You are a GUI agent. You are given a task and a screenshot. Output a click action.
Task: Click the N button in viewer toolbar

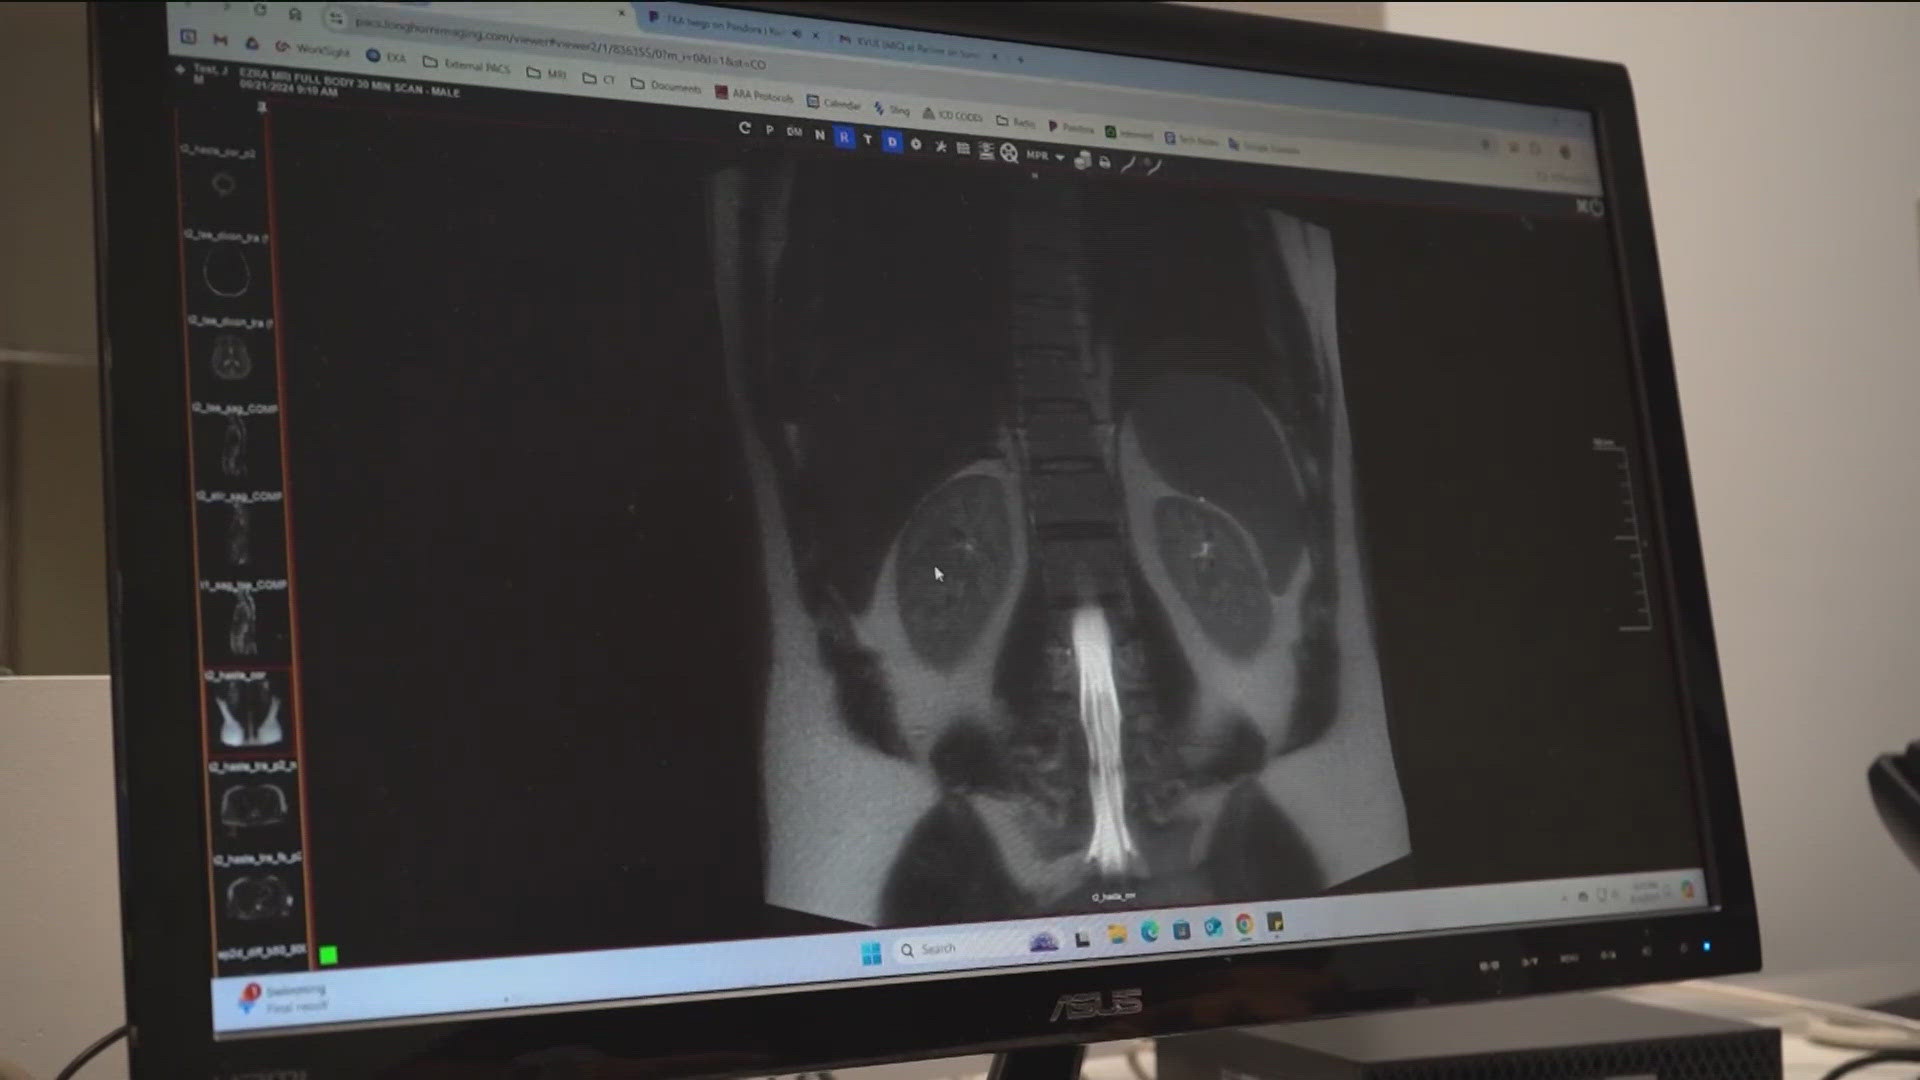[820, 134]
